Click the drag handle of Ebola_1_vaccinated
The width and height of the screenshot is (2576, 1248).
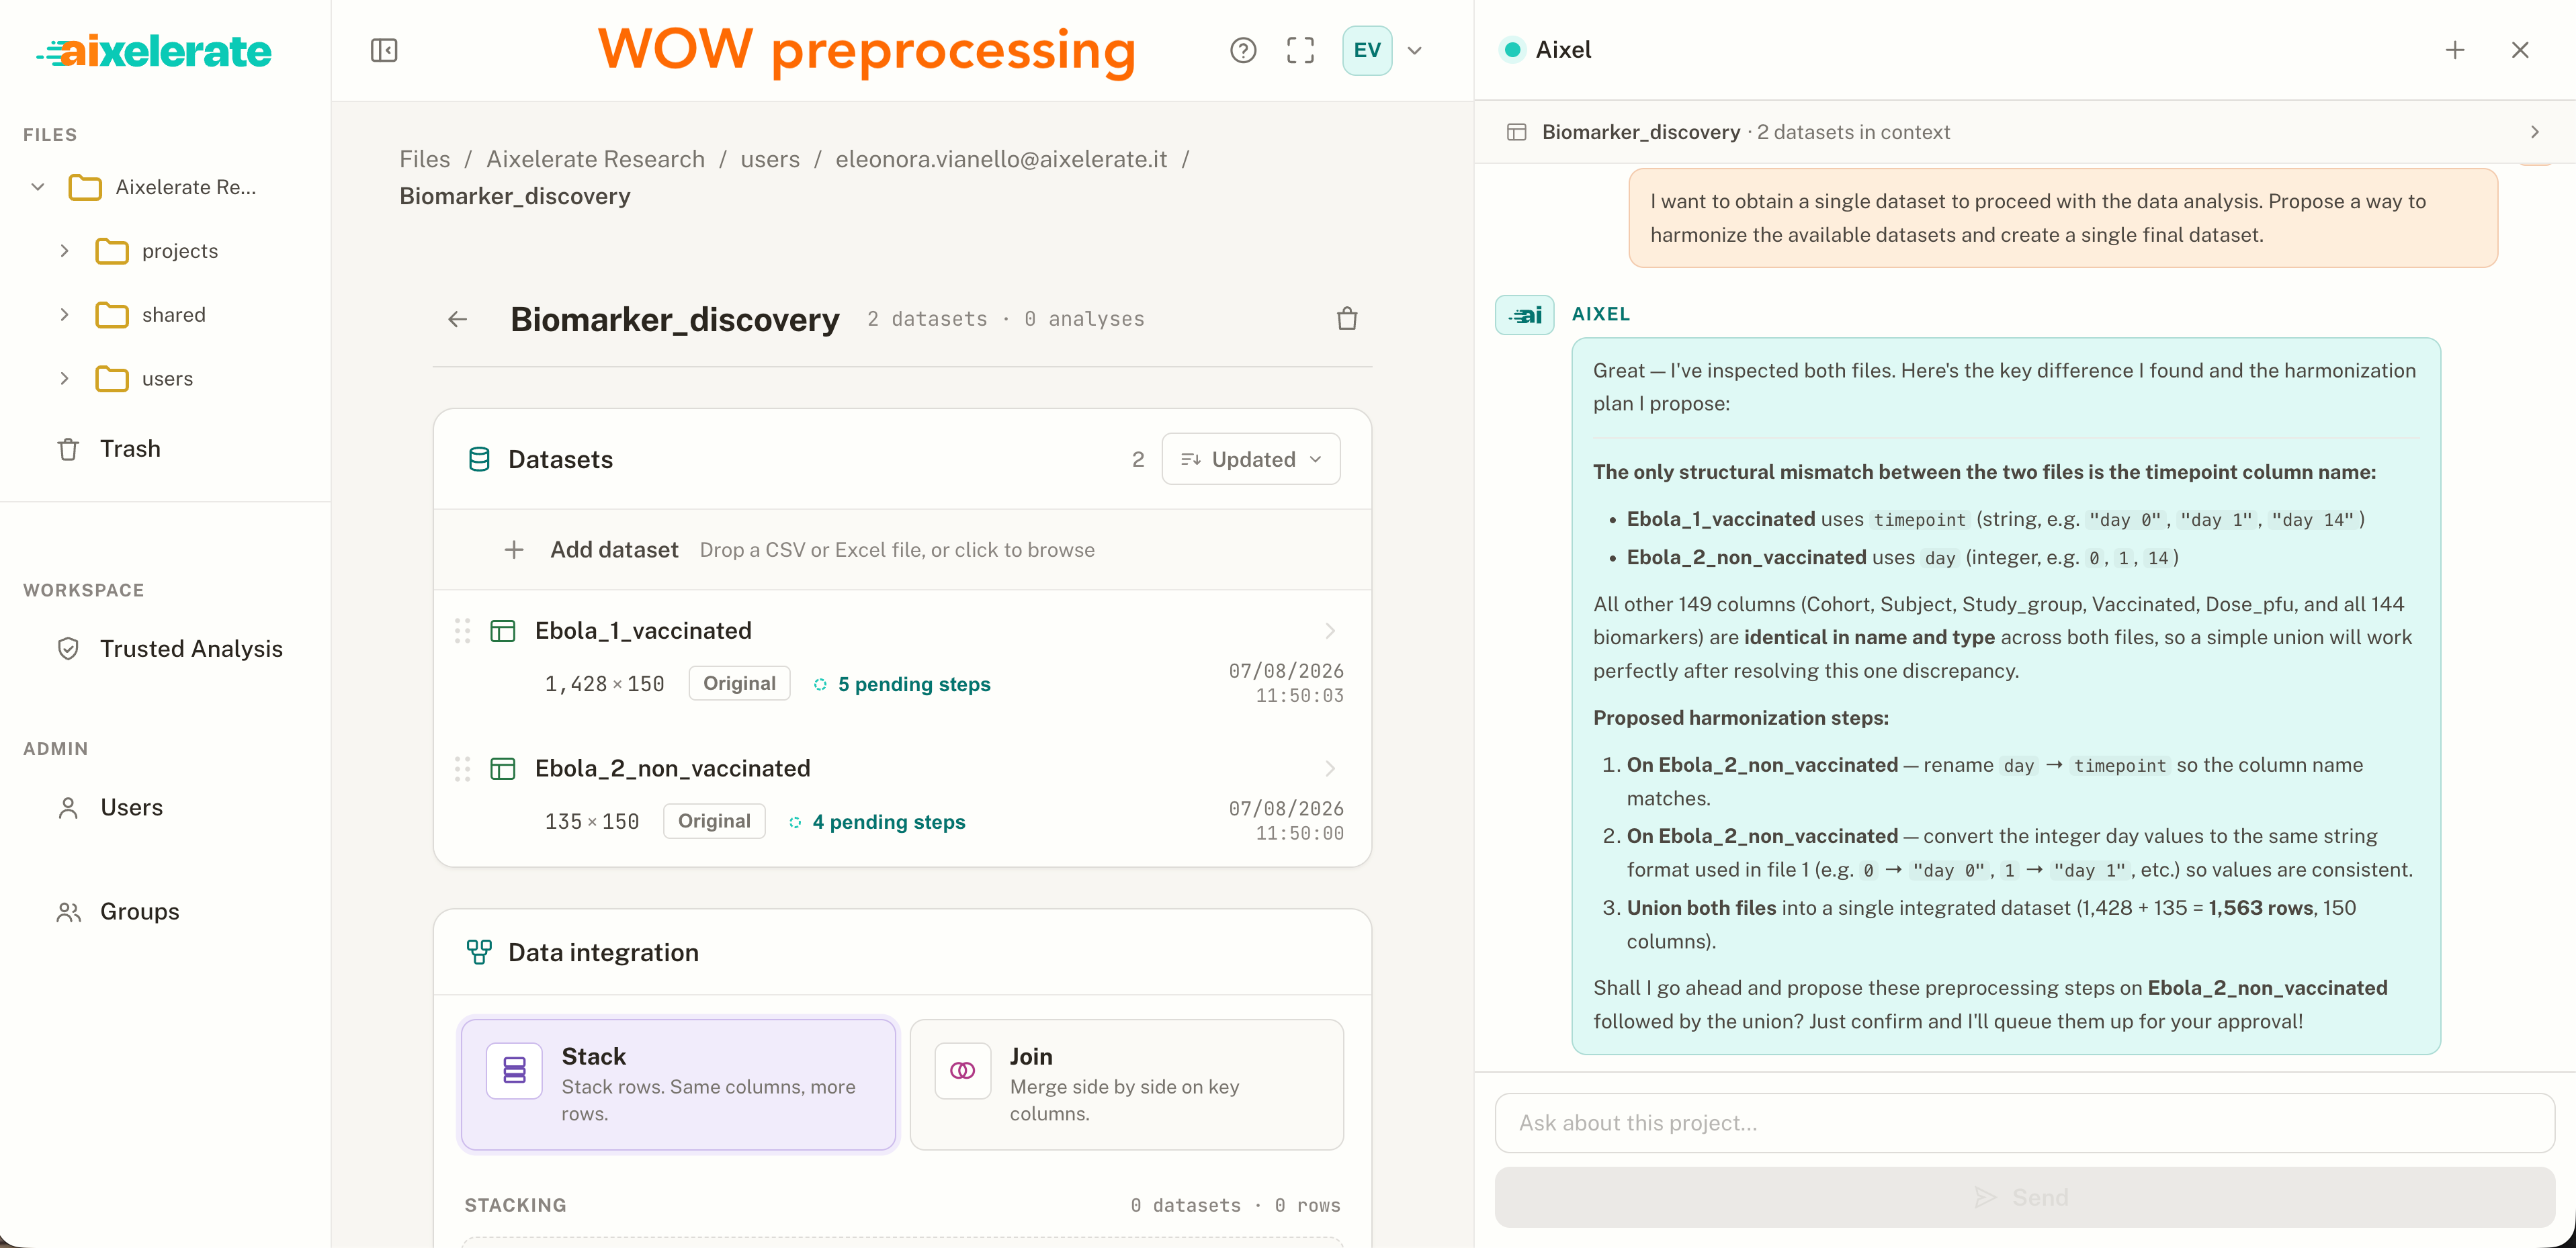(x=462, y=631)
